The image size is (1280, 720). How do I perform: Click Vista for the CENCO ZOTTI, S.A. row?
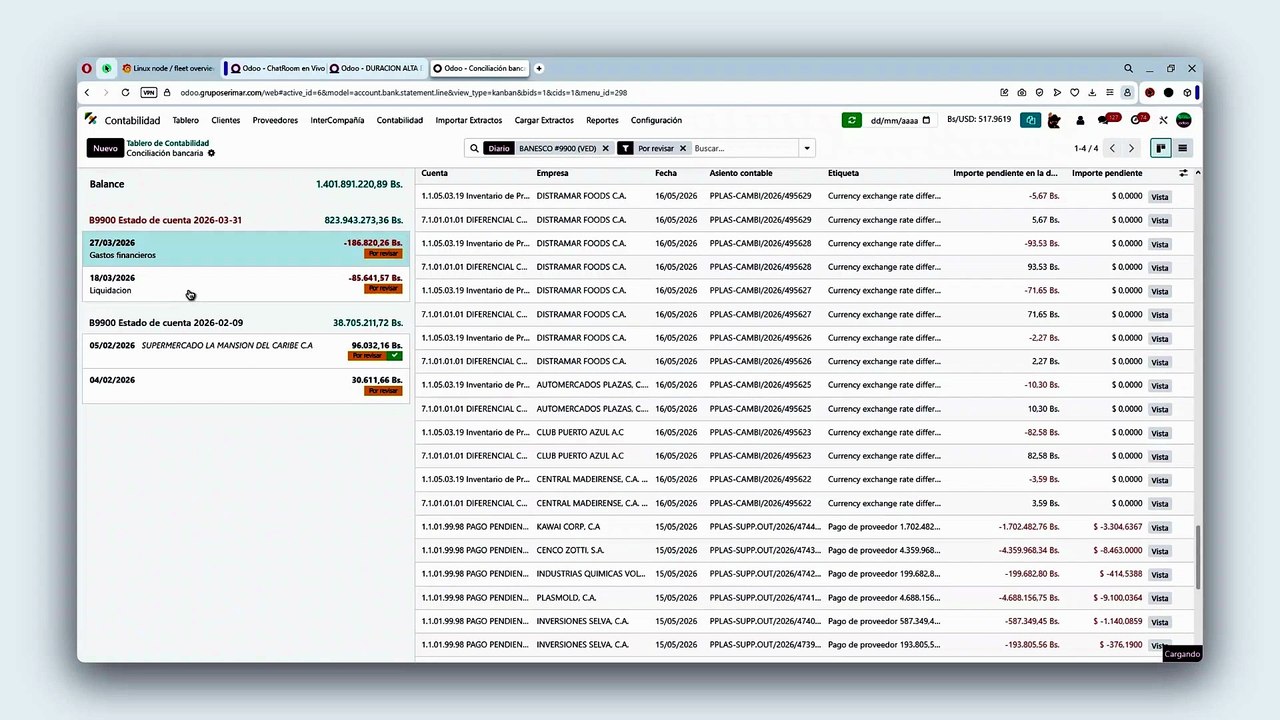point(1159,551)
